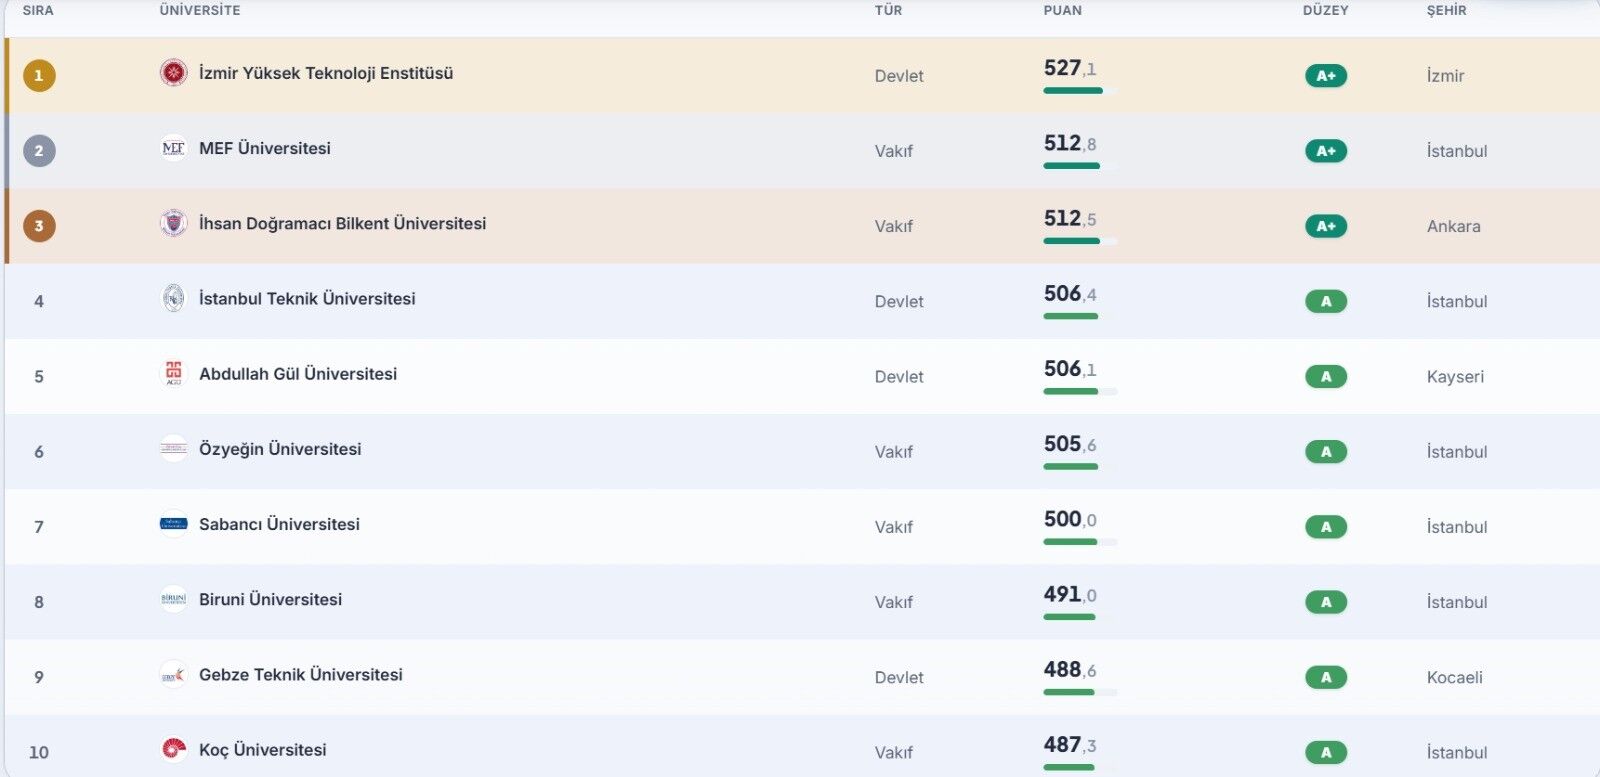This screenshot has height=777, width=1600.
Task: Open the Gebze Teknik Üniversitesi entry
Action: click(301, 675)
